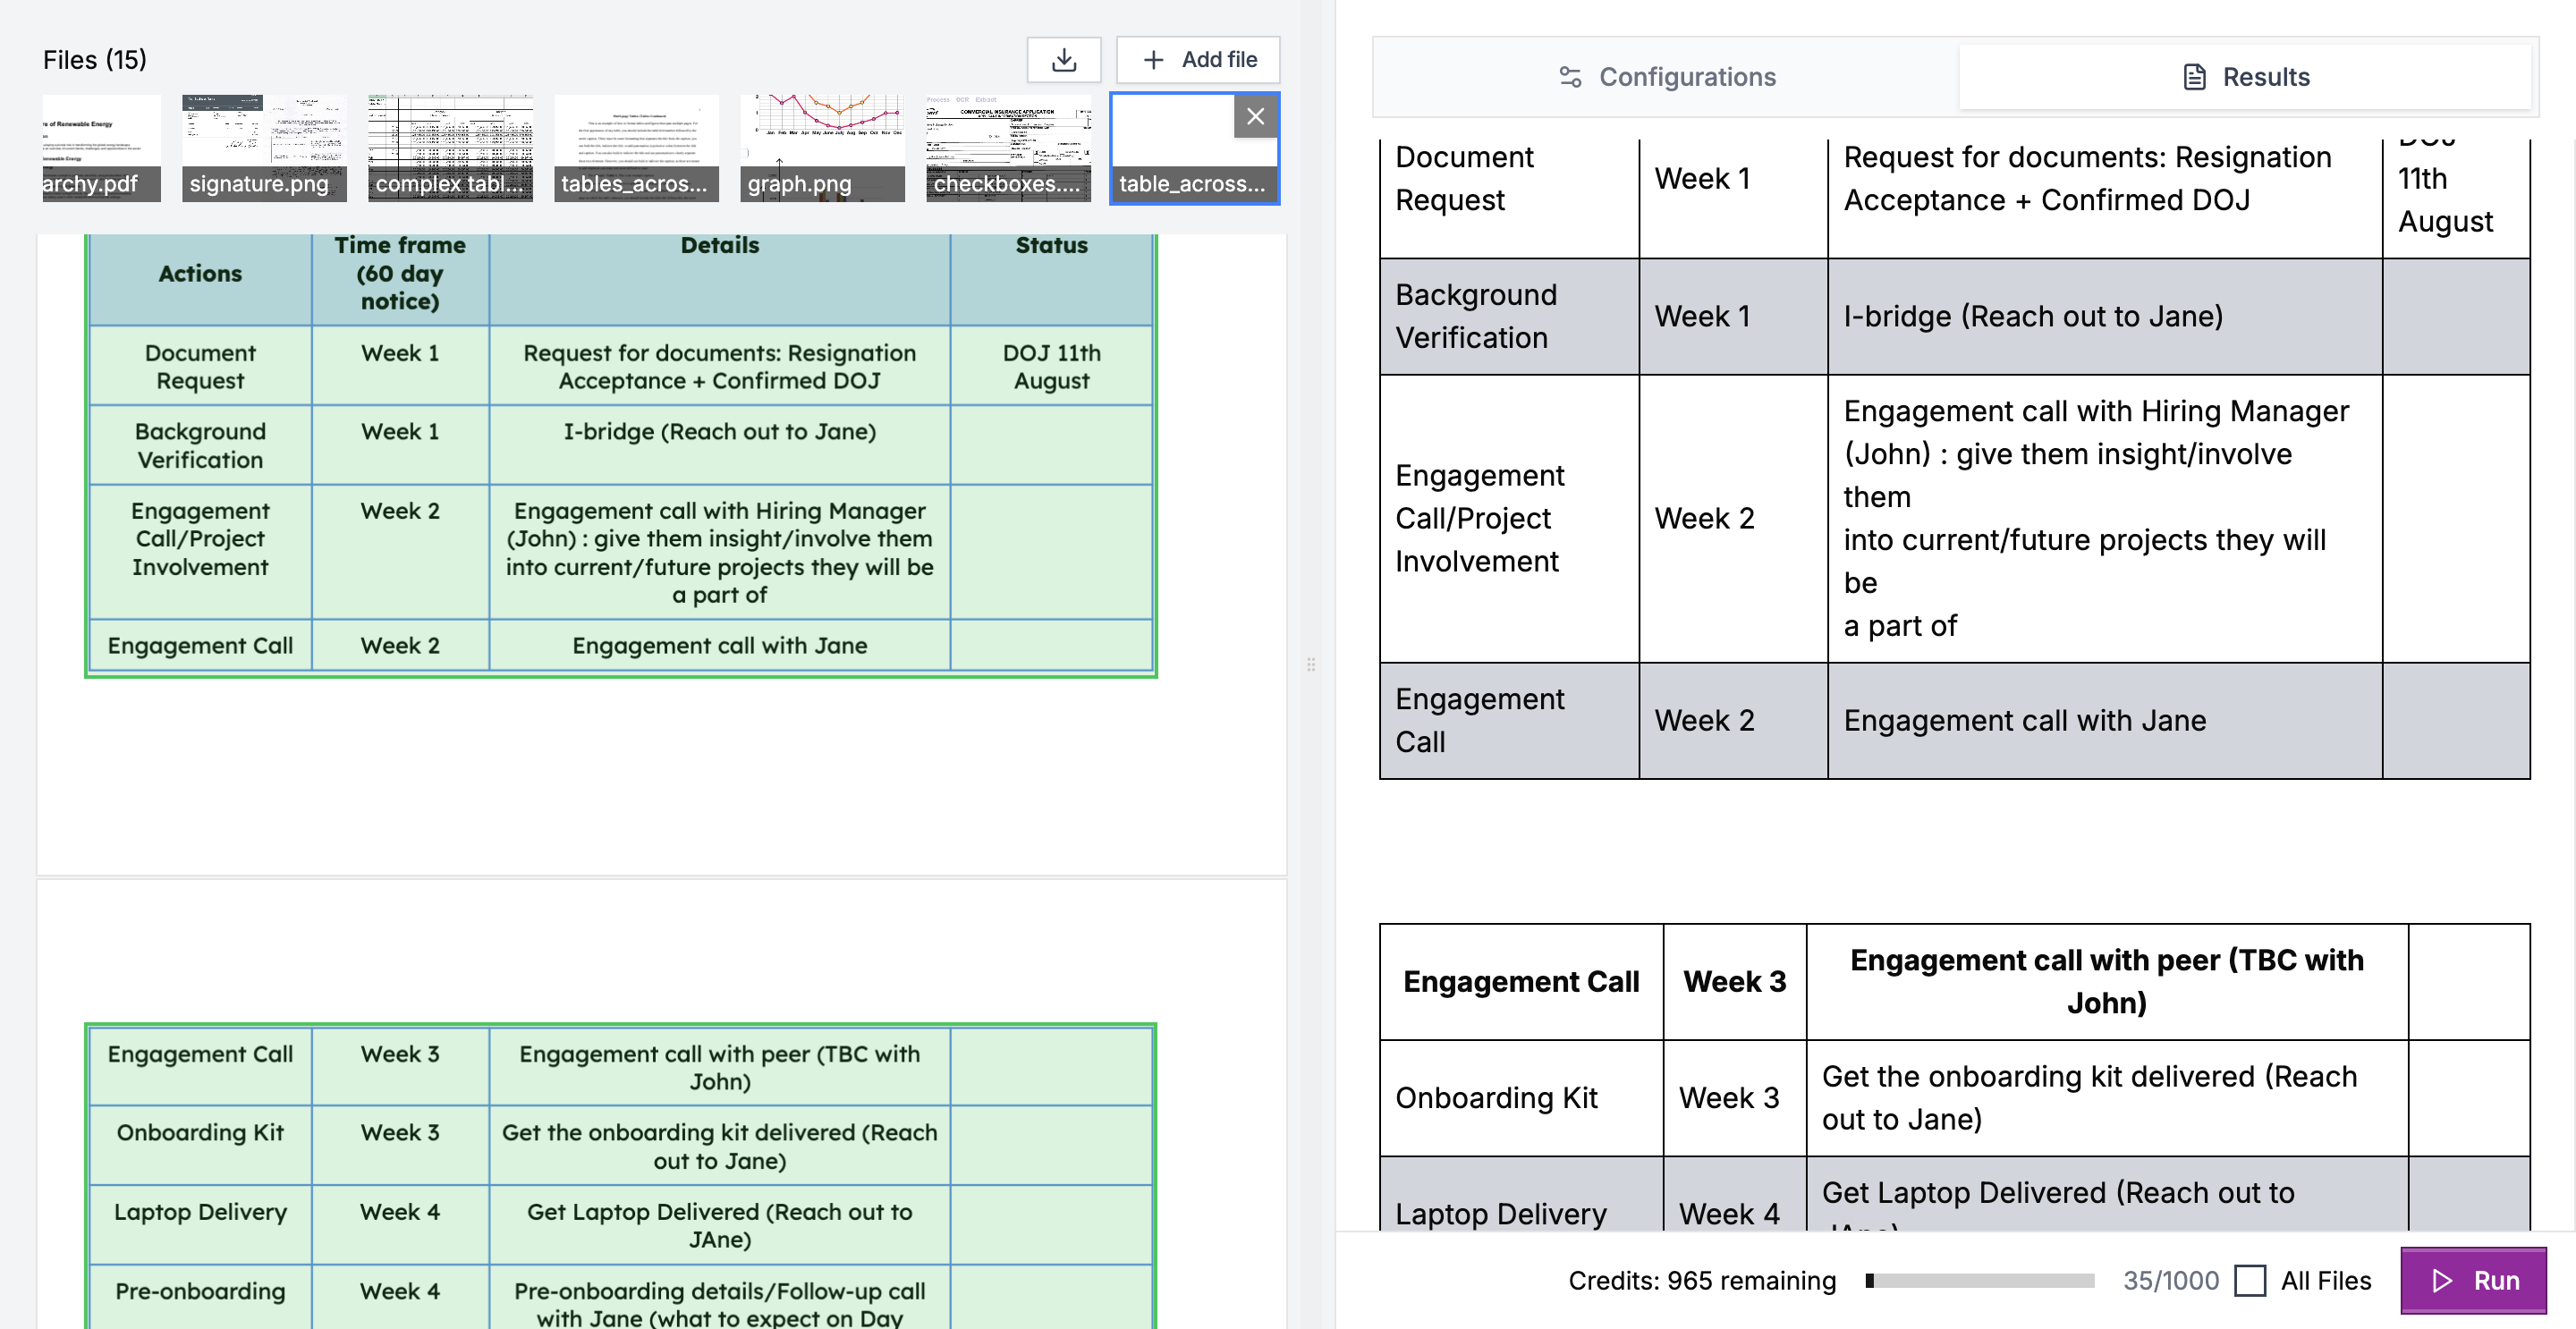Image resolution: width=2576 pixels, height=1329 pixels.
Task: Click the plus icon on Add file
Action: [x=1153, y=59]
